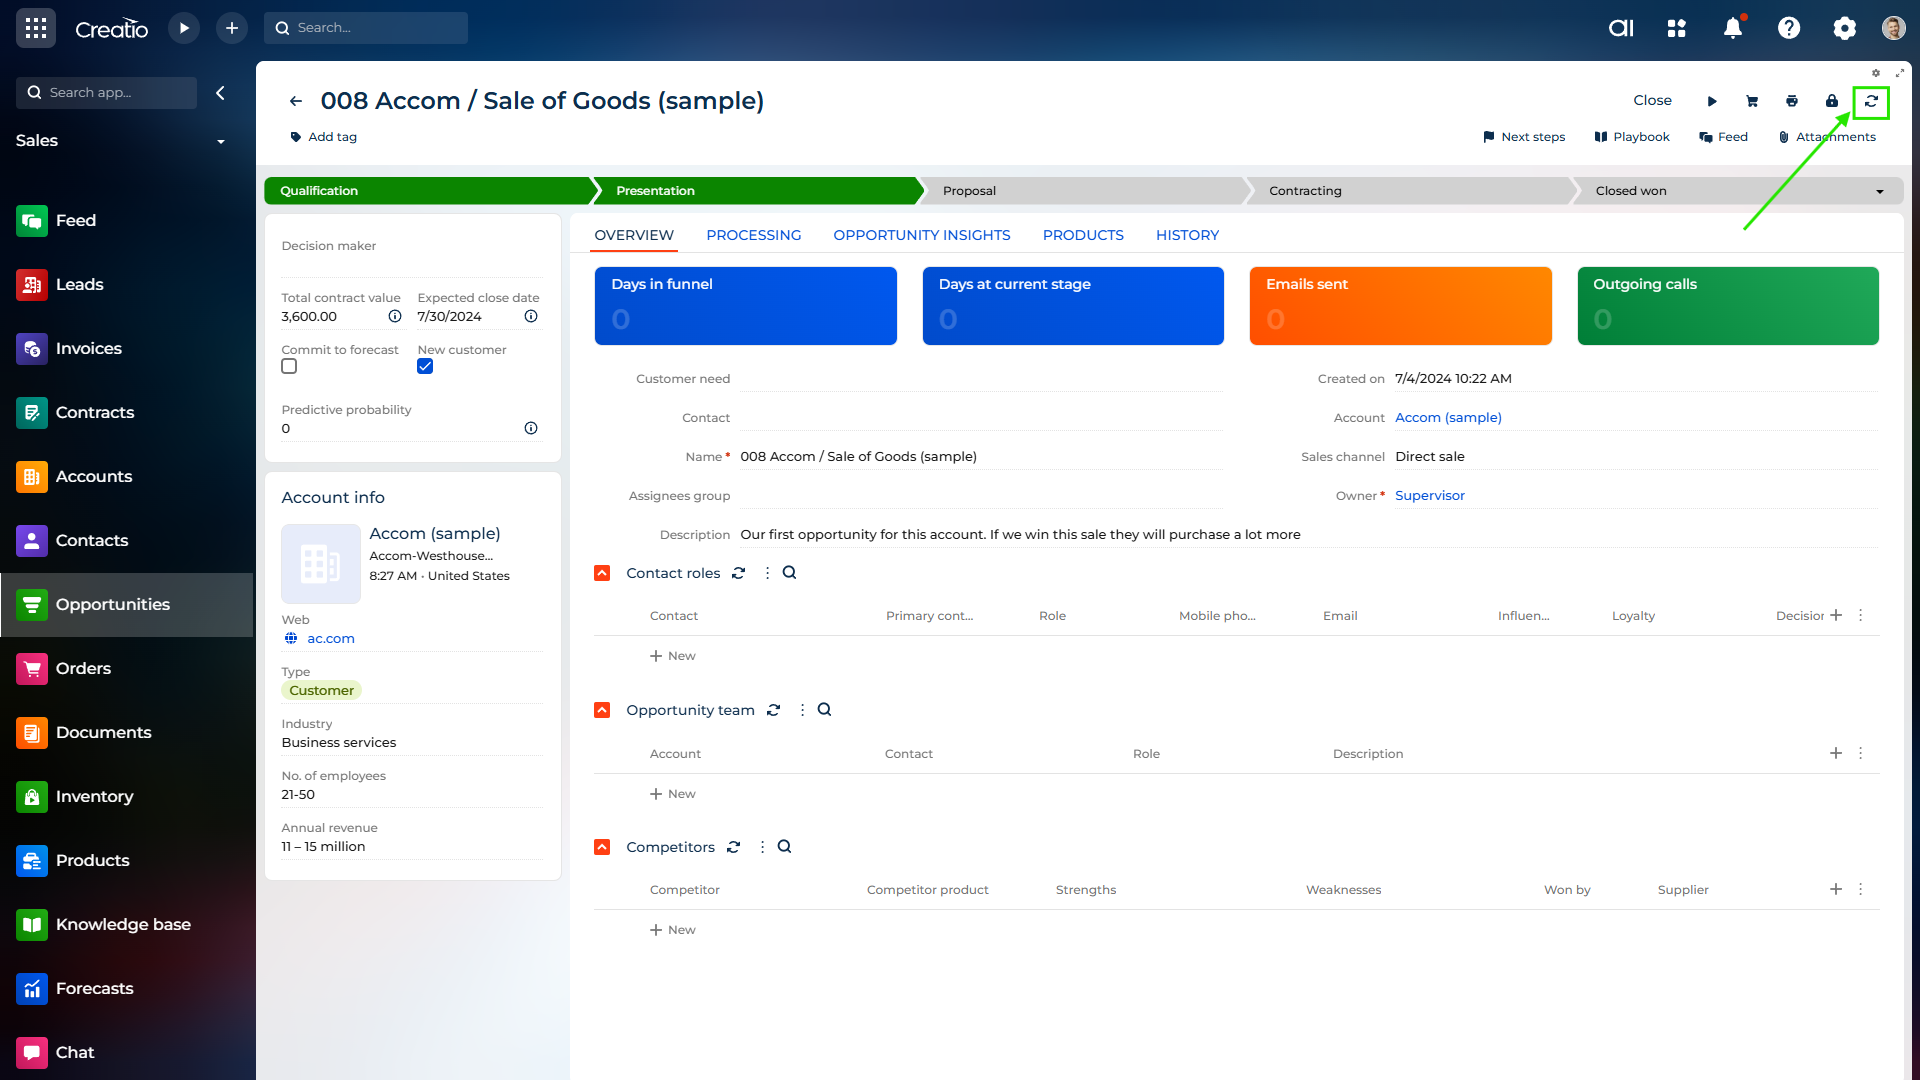Click the lock icon in header

click(1832, 101)
